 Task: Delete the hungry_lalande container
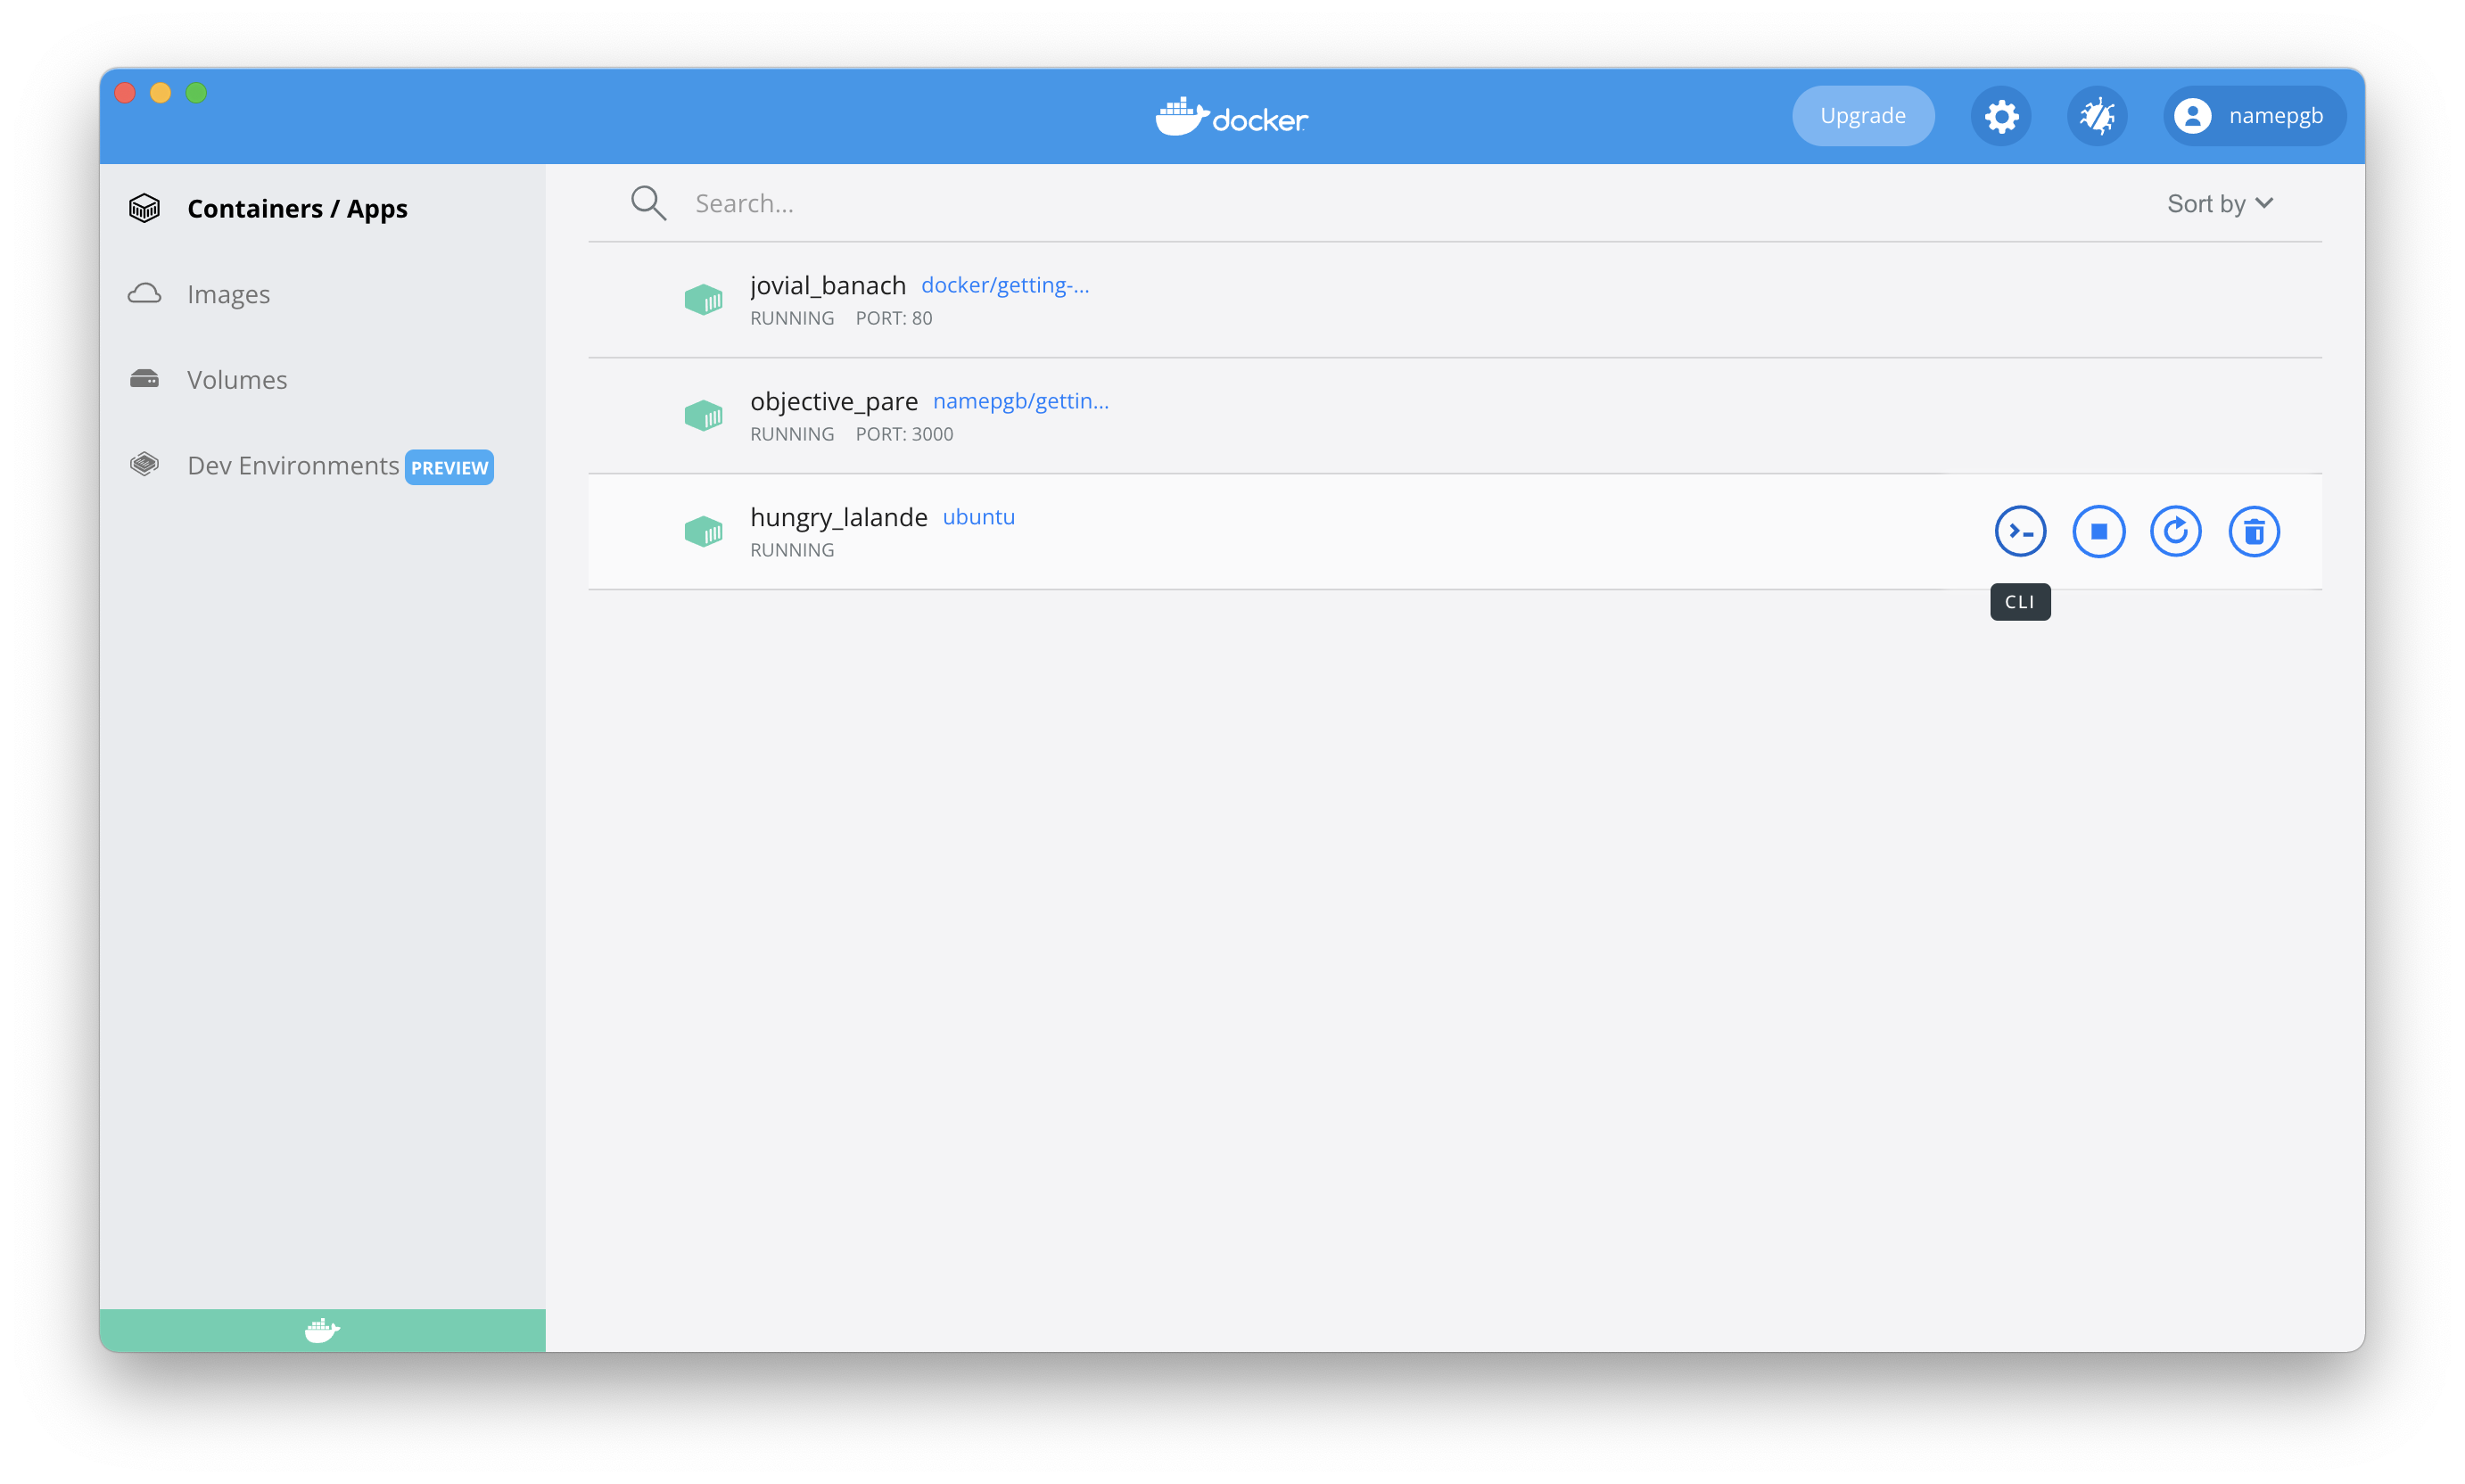2254,531
